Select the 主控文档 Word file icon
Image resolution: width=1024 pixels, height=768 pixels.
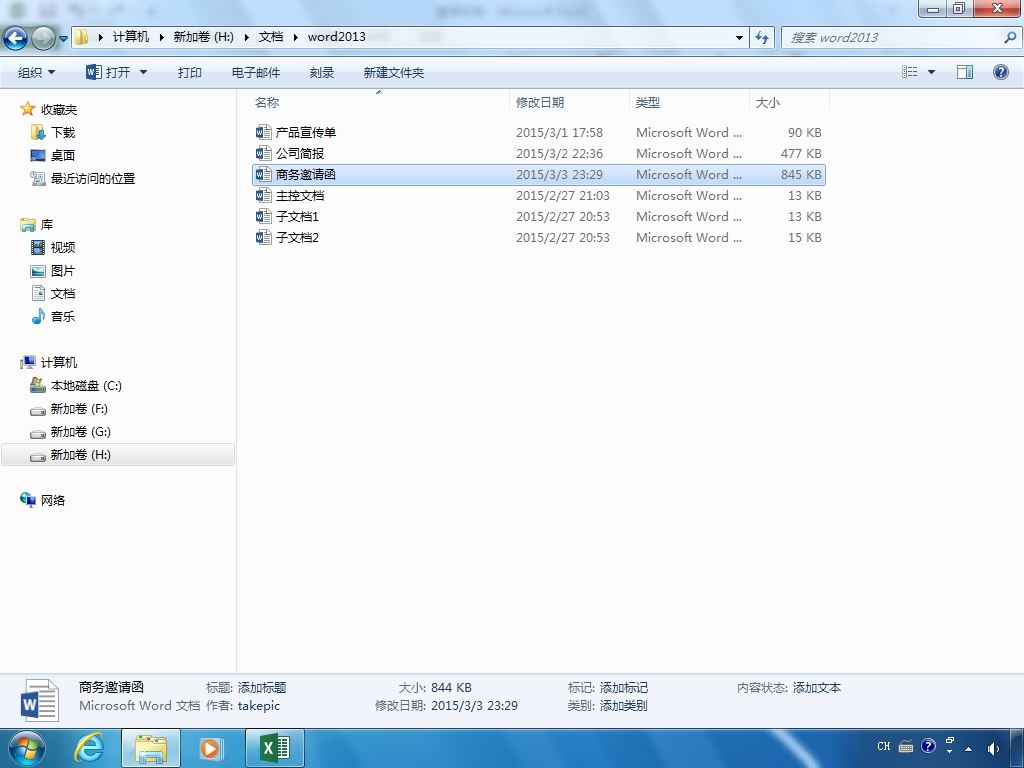[263, 195]
